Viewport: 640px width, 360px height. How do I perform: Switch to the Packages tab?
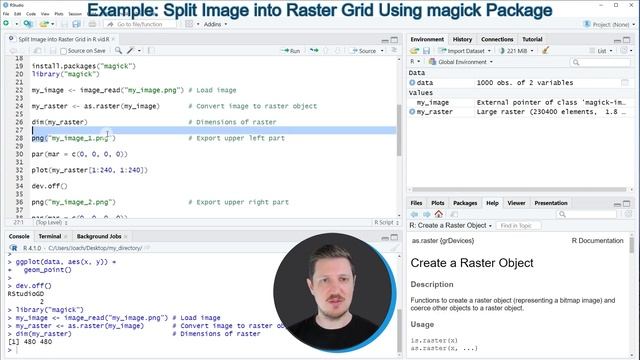click(465, 203)
